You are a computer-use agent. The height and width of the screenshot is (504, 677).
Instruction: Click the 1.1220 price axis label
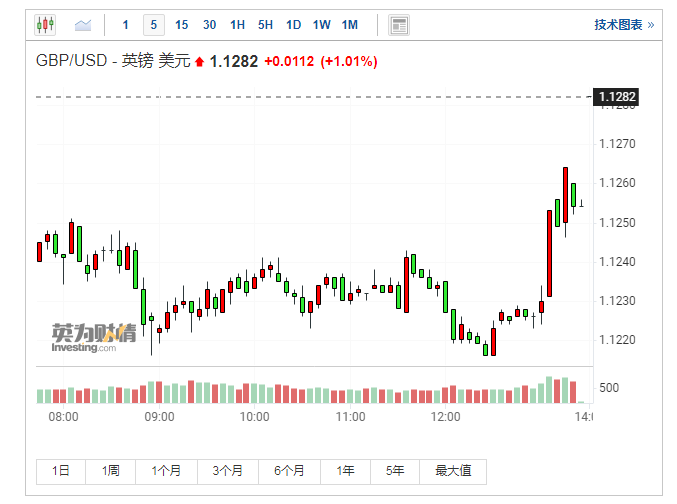pos(617,340)
